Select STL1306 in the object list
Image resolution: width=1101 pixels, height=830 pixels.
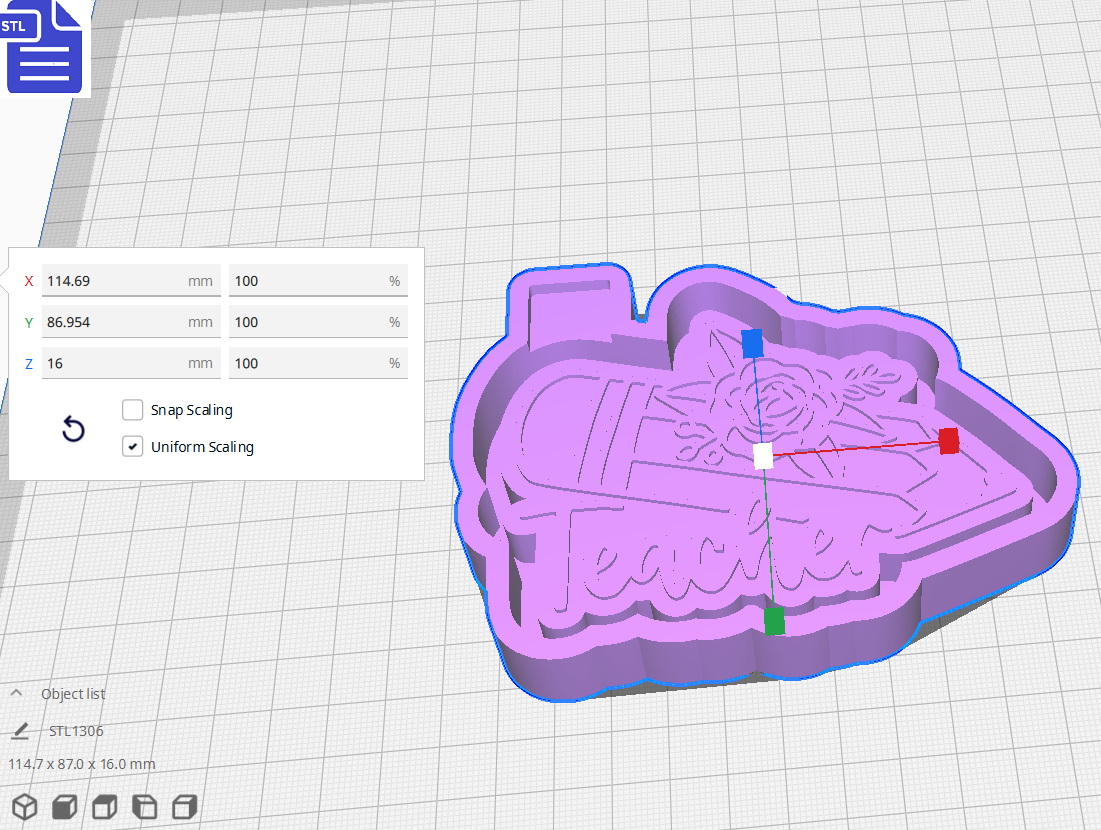click(x=76, y=731)
